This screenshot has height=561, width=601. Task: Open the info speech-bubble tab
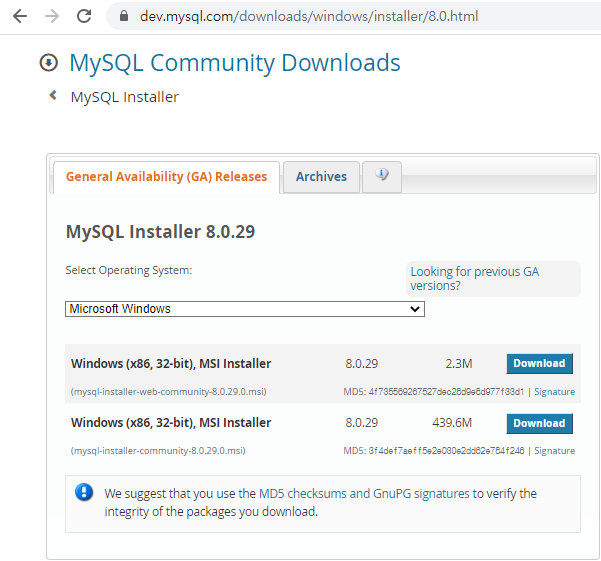tap(382, 177)
